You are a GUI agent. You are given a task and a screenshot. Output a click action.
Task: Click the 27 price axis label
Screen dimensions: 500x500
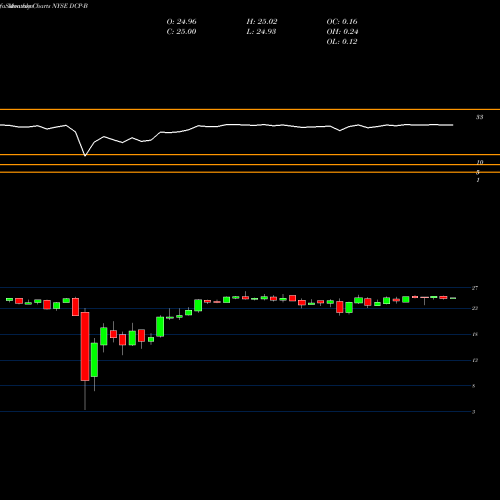(475, 288)
